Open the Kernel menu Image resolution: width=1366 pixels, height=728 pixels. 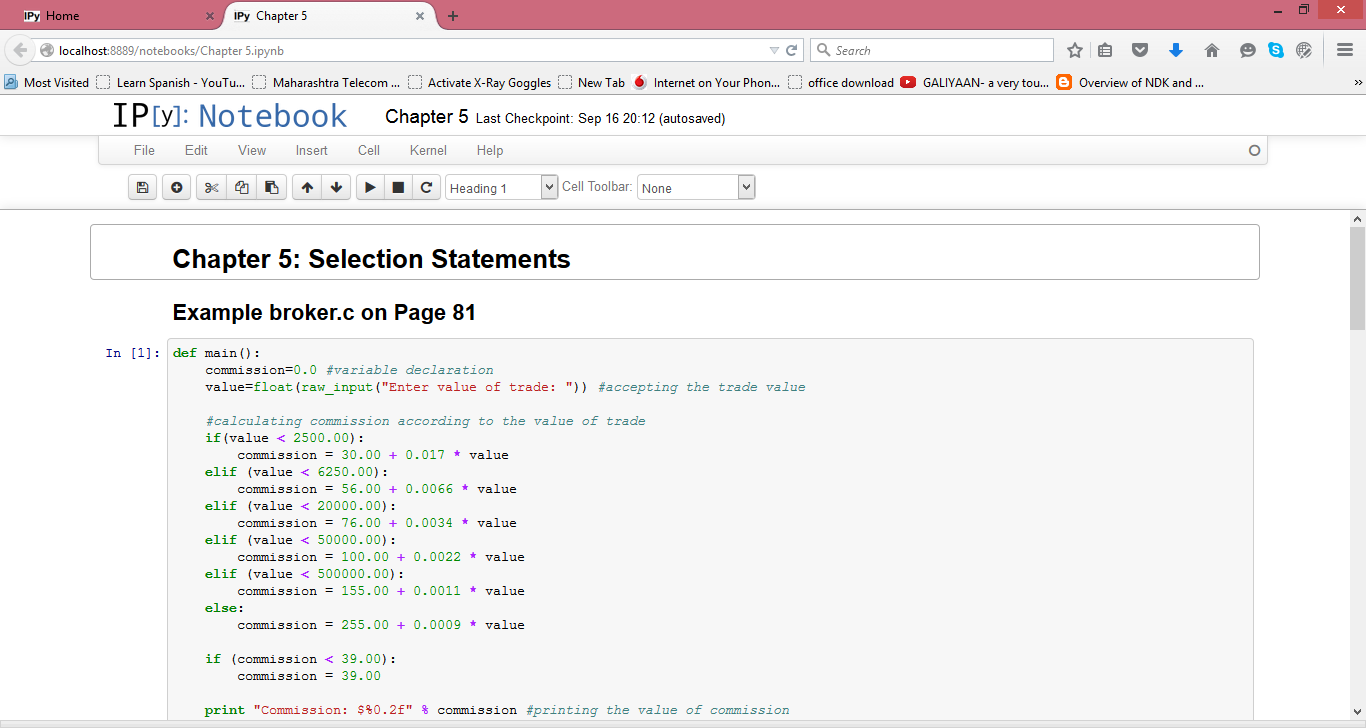(428, 150)
